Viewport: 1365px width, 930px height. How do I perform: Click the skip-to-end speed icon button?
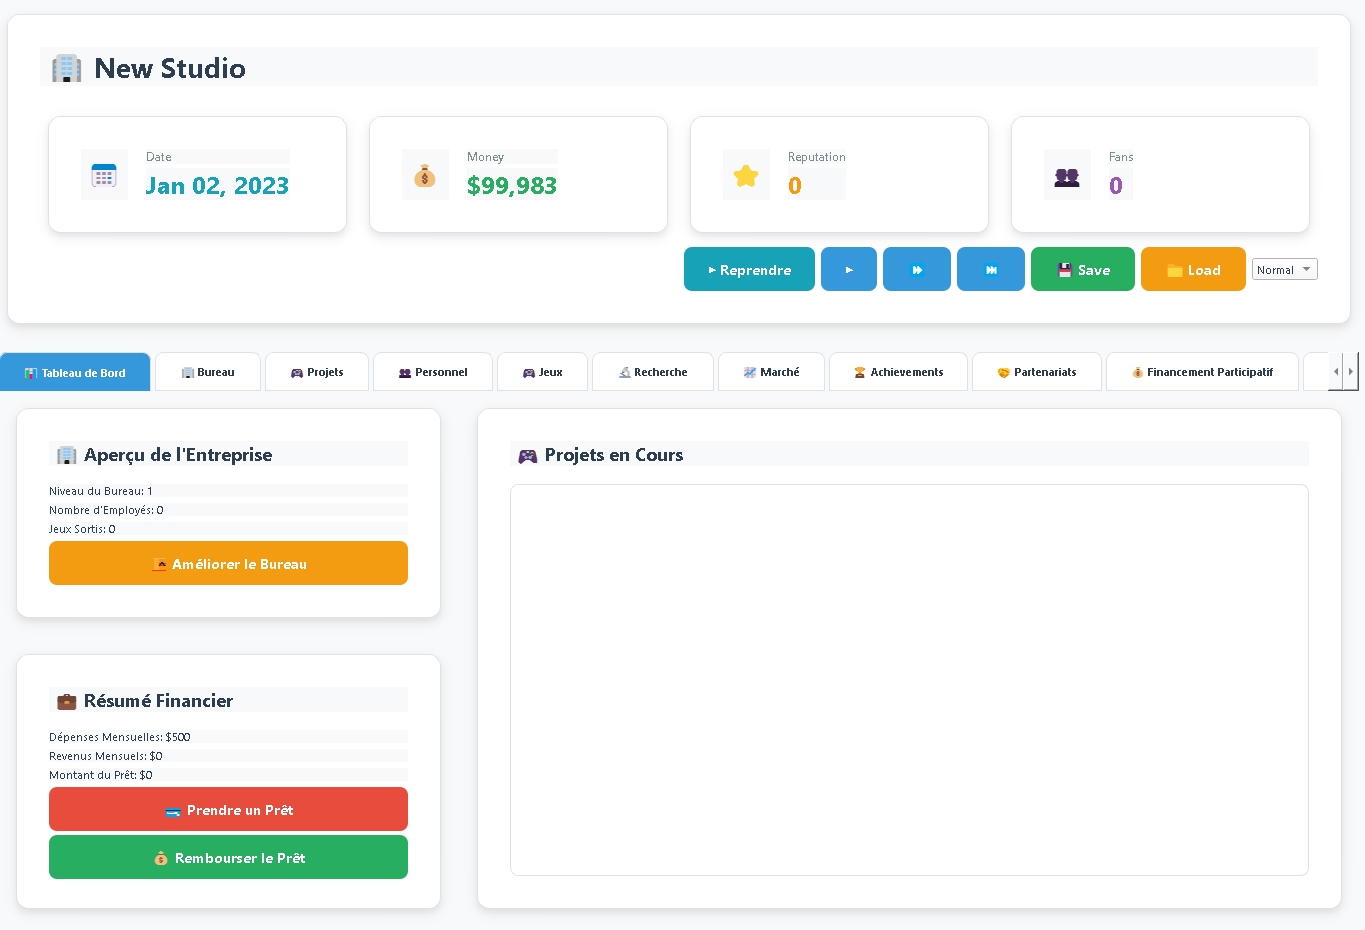pos(990,269)
